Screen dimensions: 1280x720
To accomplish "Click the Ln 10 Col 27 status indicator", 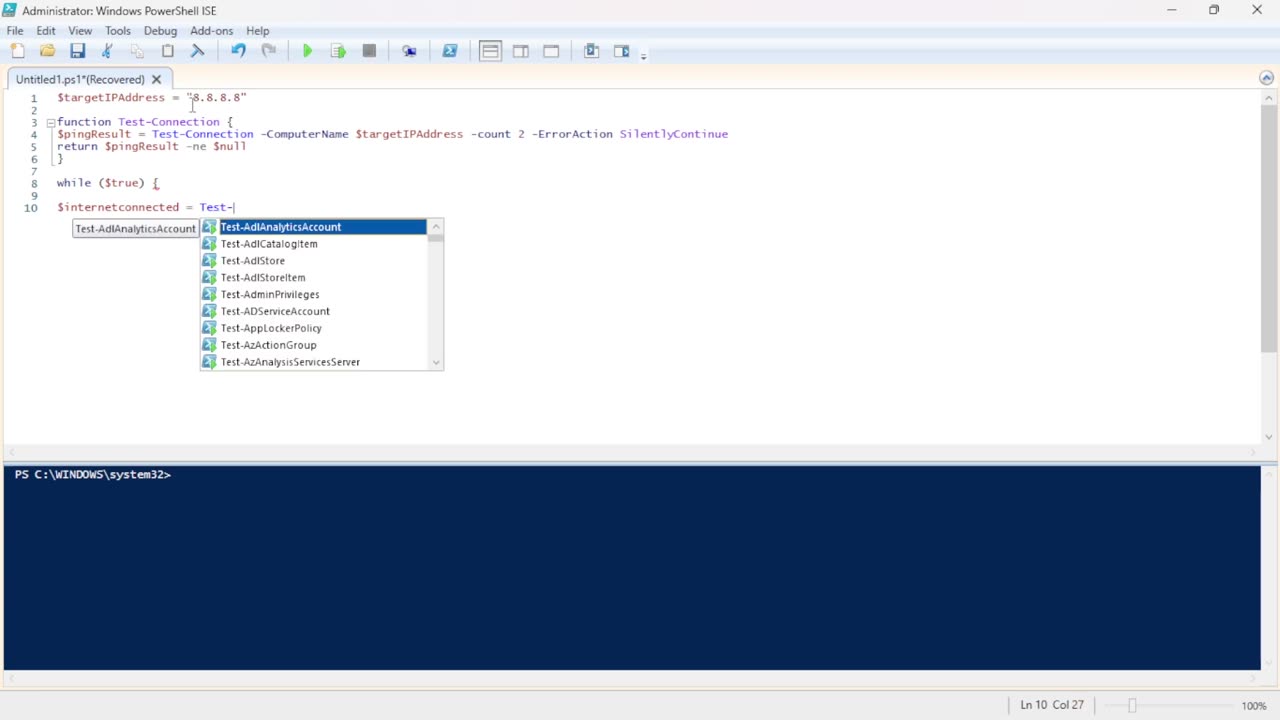I will [1052, 705].
